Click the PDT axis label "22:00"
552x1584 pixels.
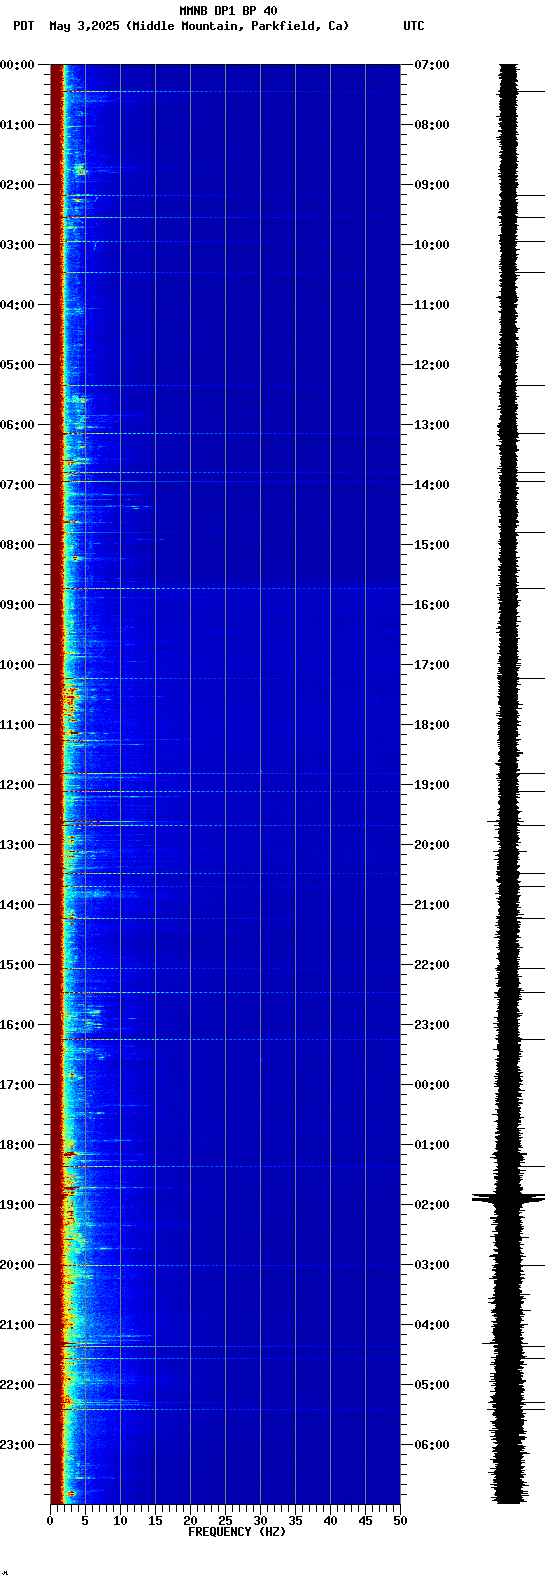click(17, 1385)
